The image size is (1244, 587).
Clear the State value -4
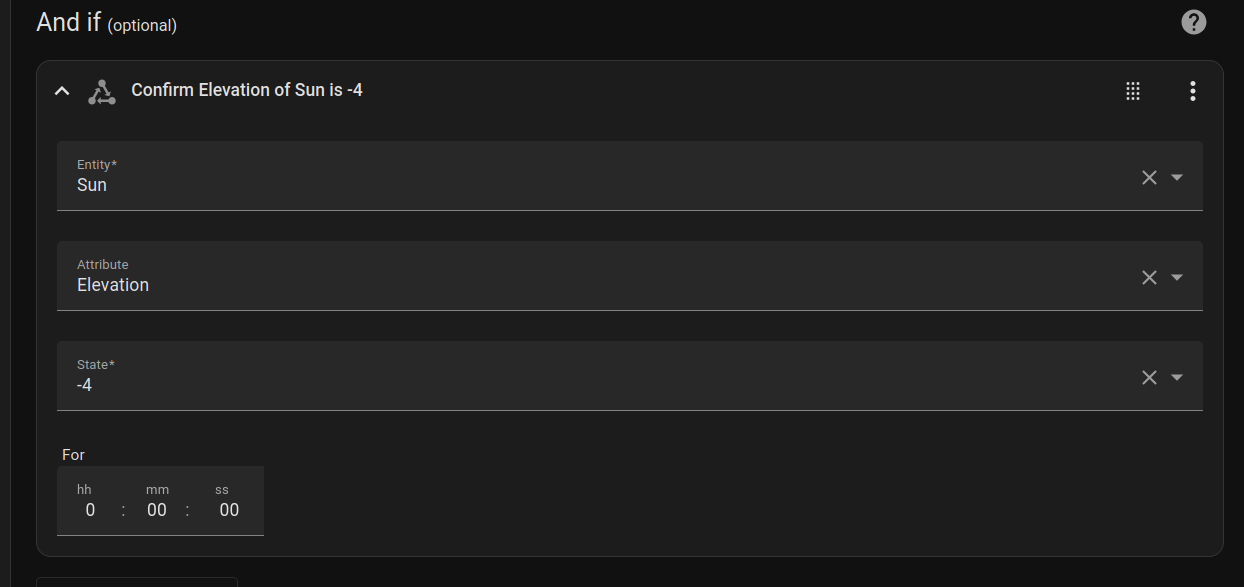click(x=1149, y=377)
